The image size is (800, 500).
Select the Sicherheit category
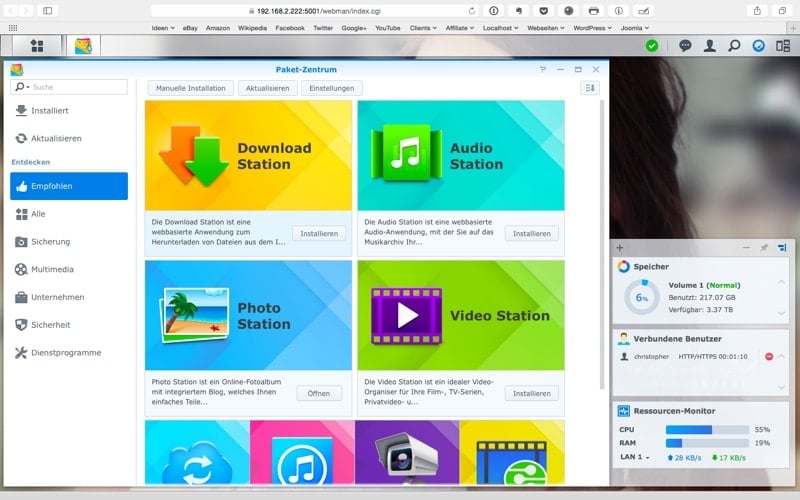[x=69, y=325]
